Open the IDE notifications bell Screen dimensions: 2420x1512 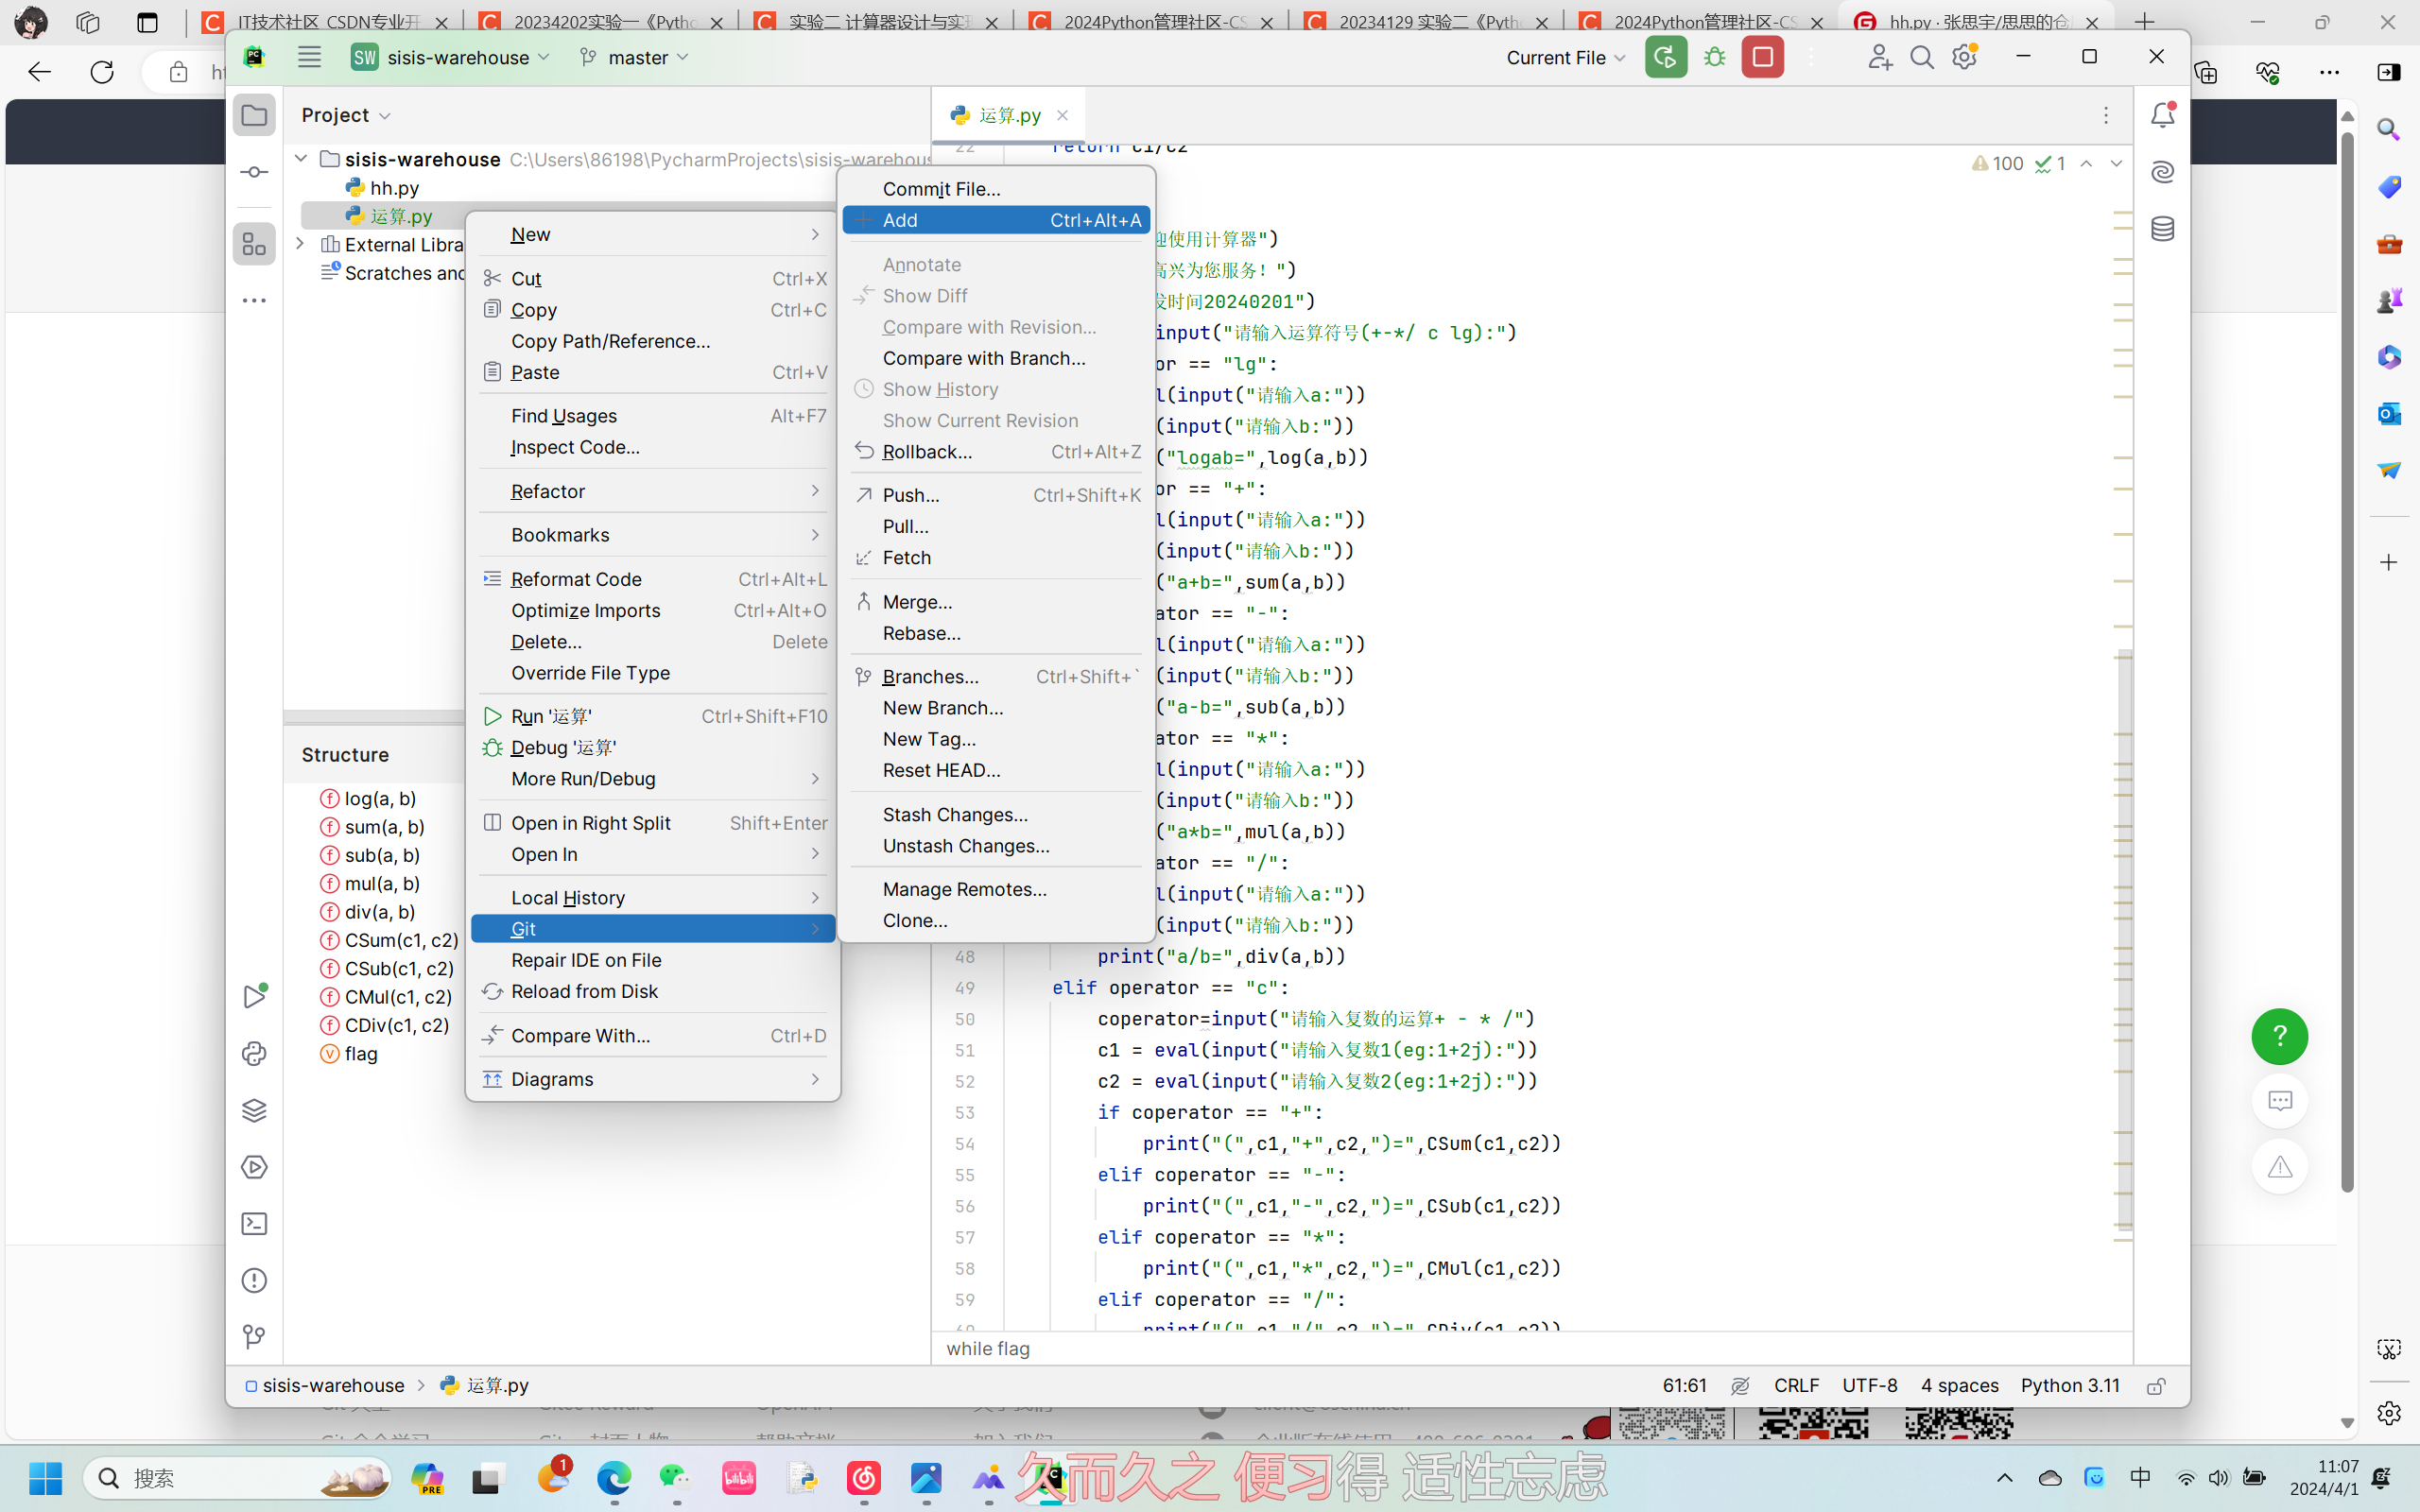tap(2162, 116)
